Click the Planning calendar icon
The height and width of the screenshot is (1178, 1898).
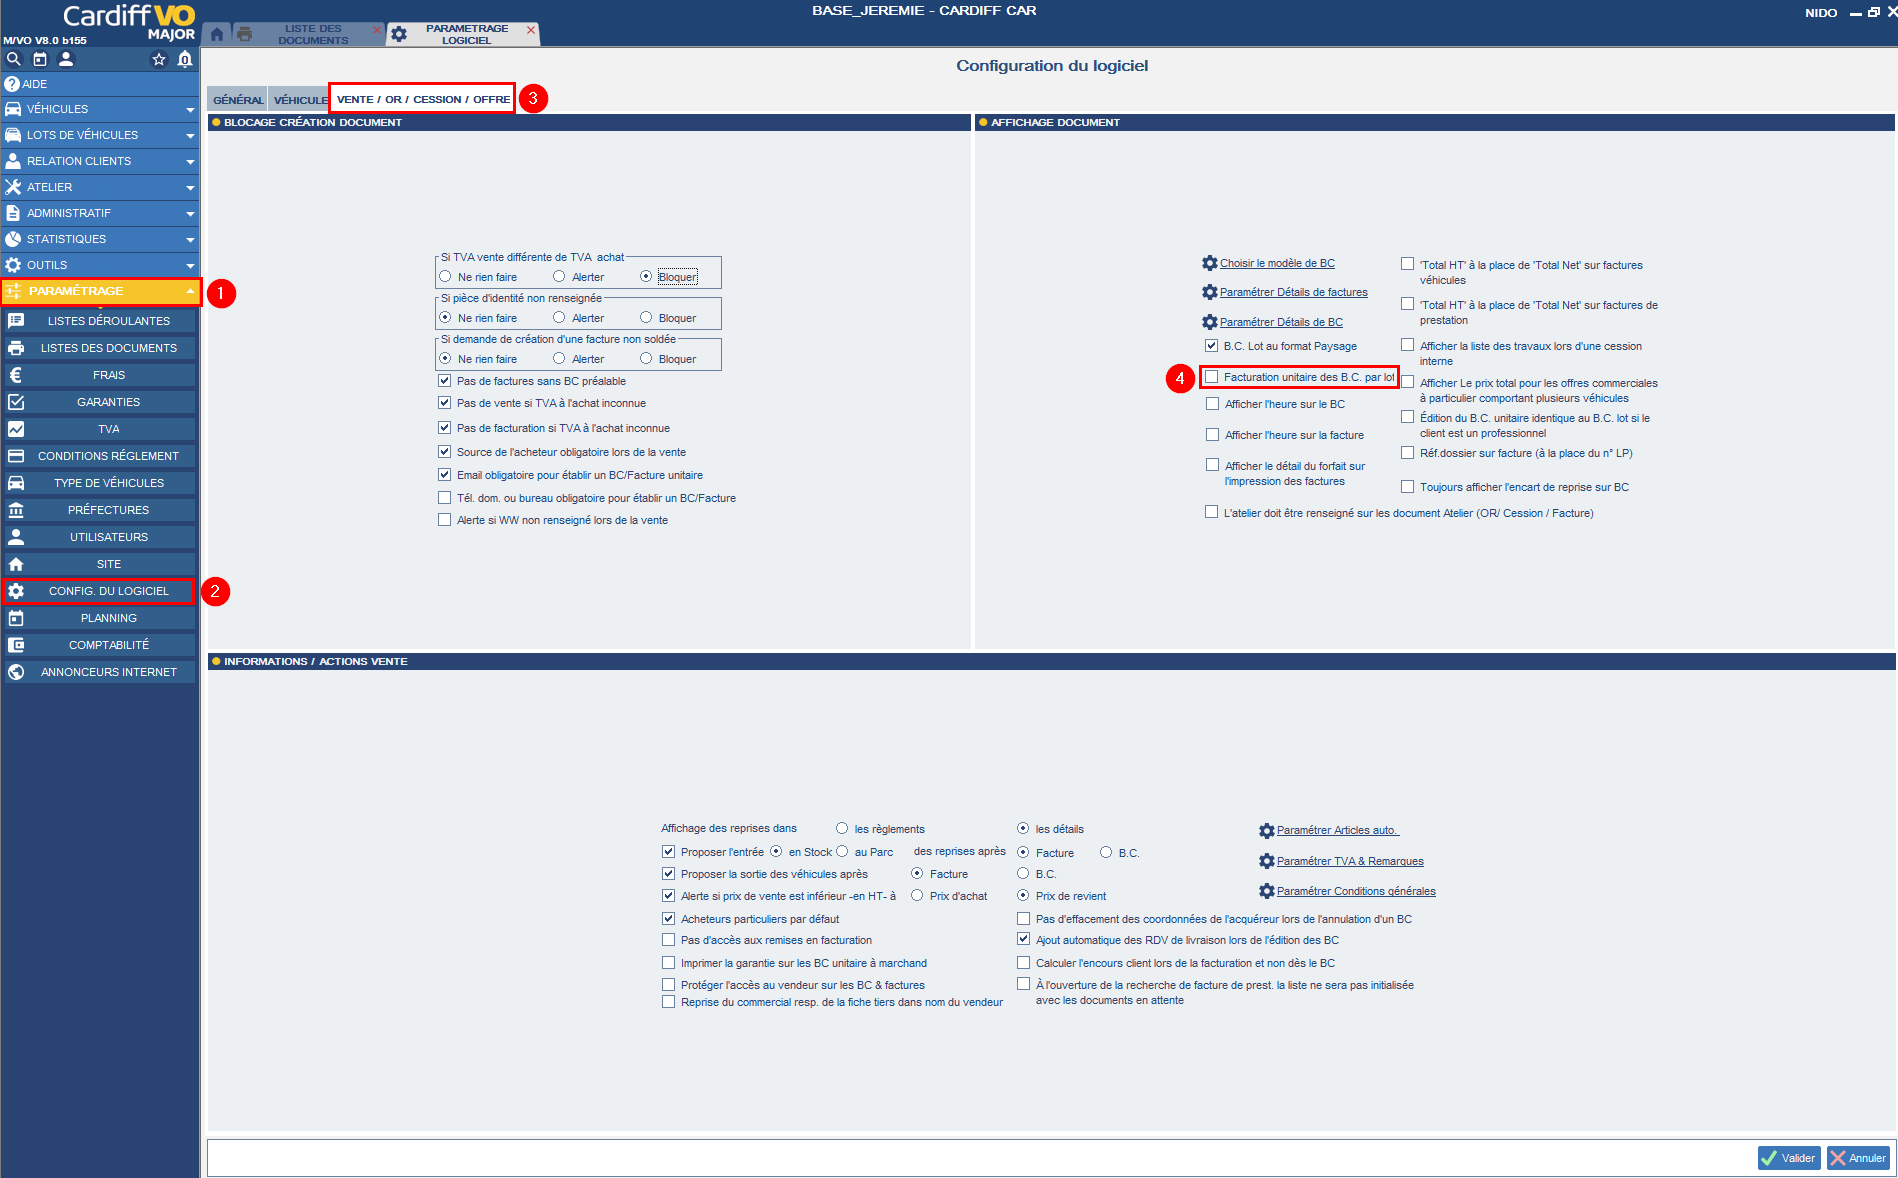(x=16, y=618)
